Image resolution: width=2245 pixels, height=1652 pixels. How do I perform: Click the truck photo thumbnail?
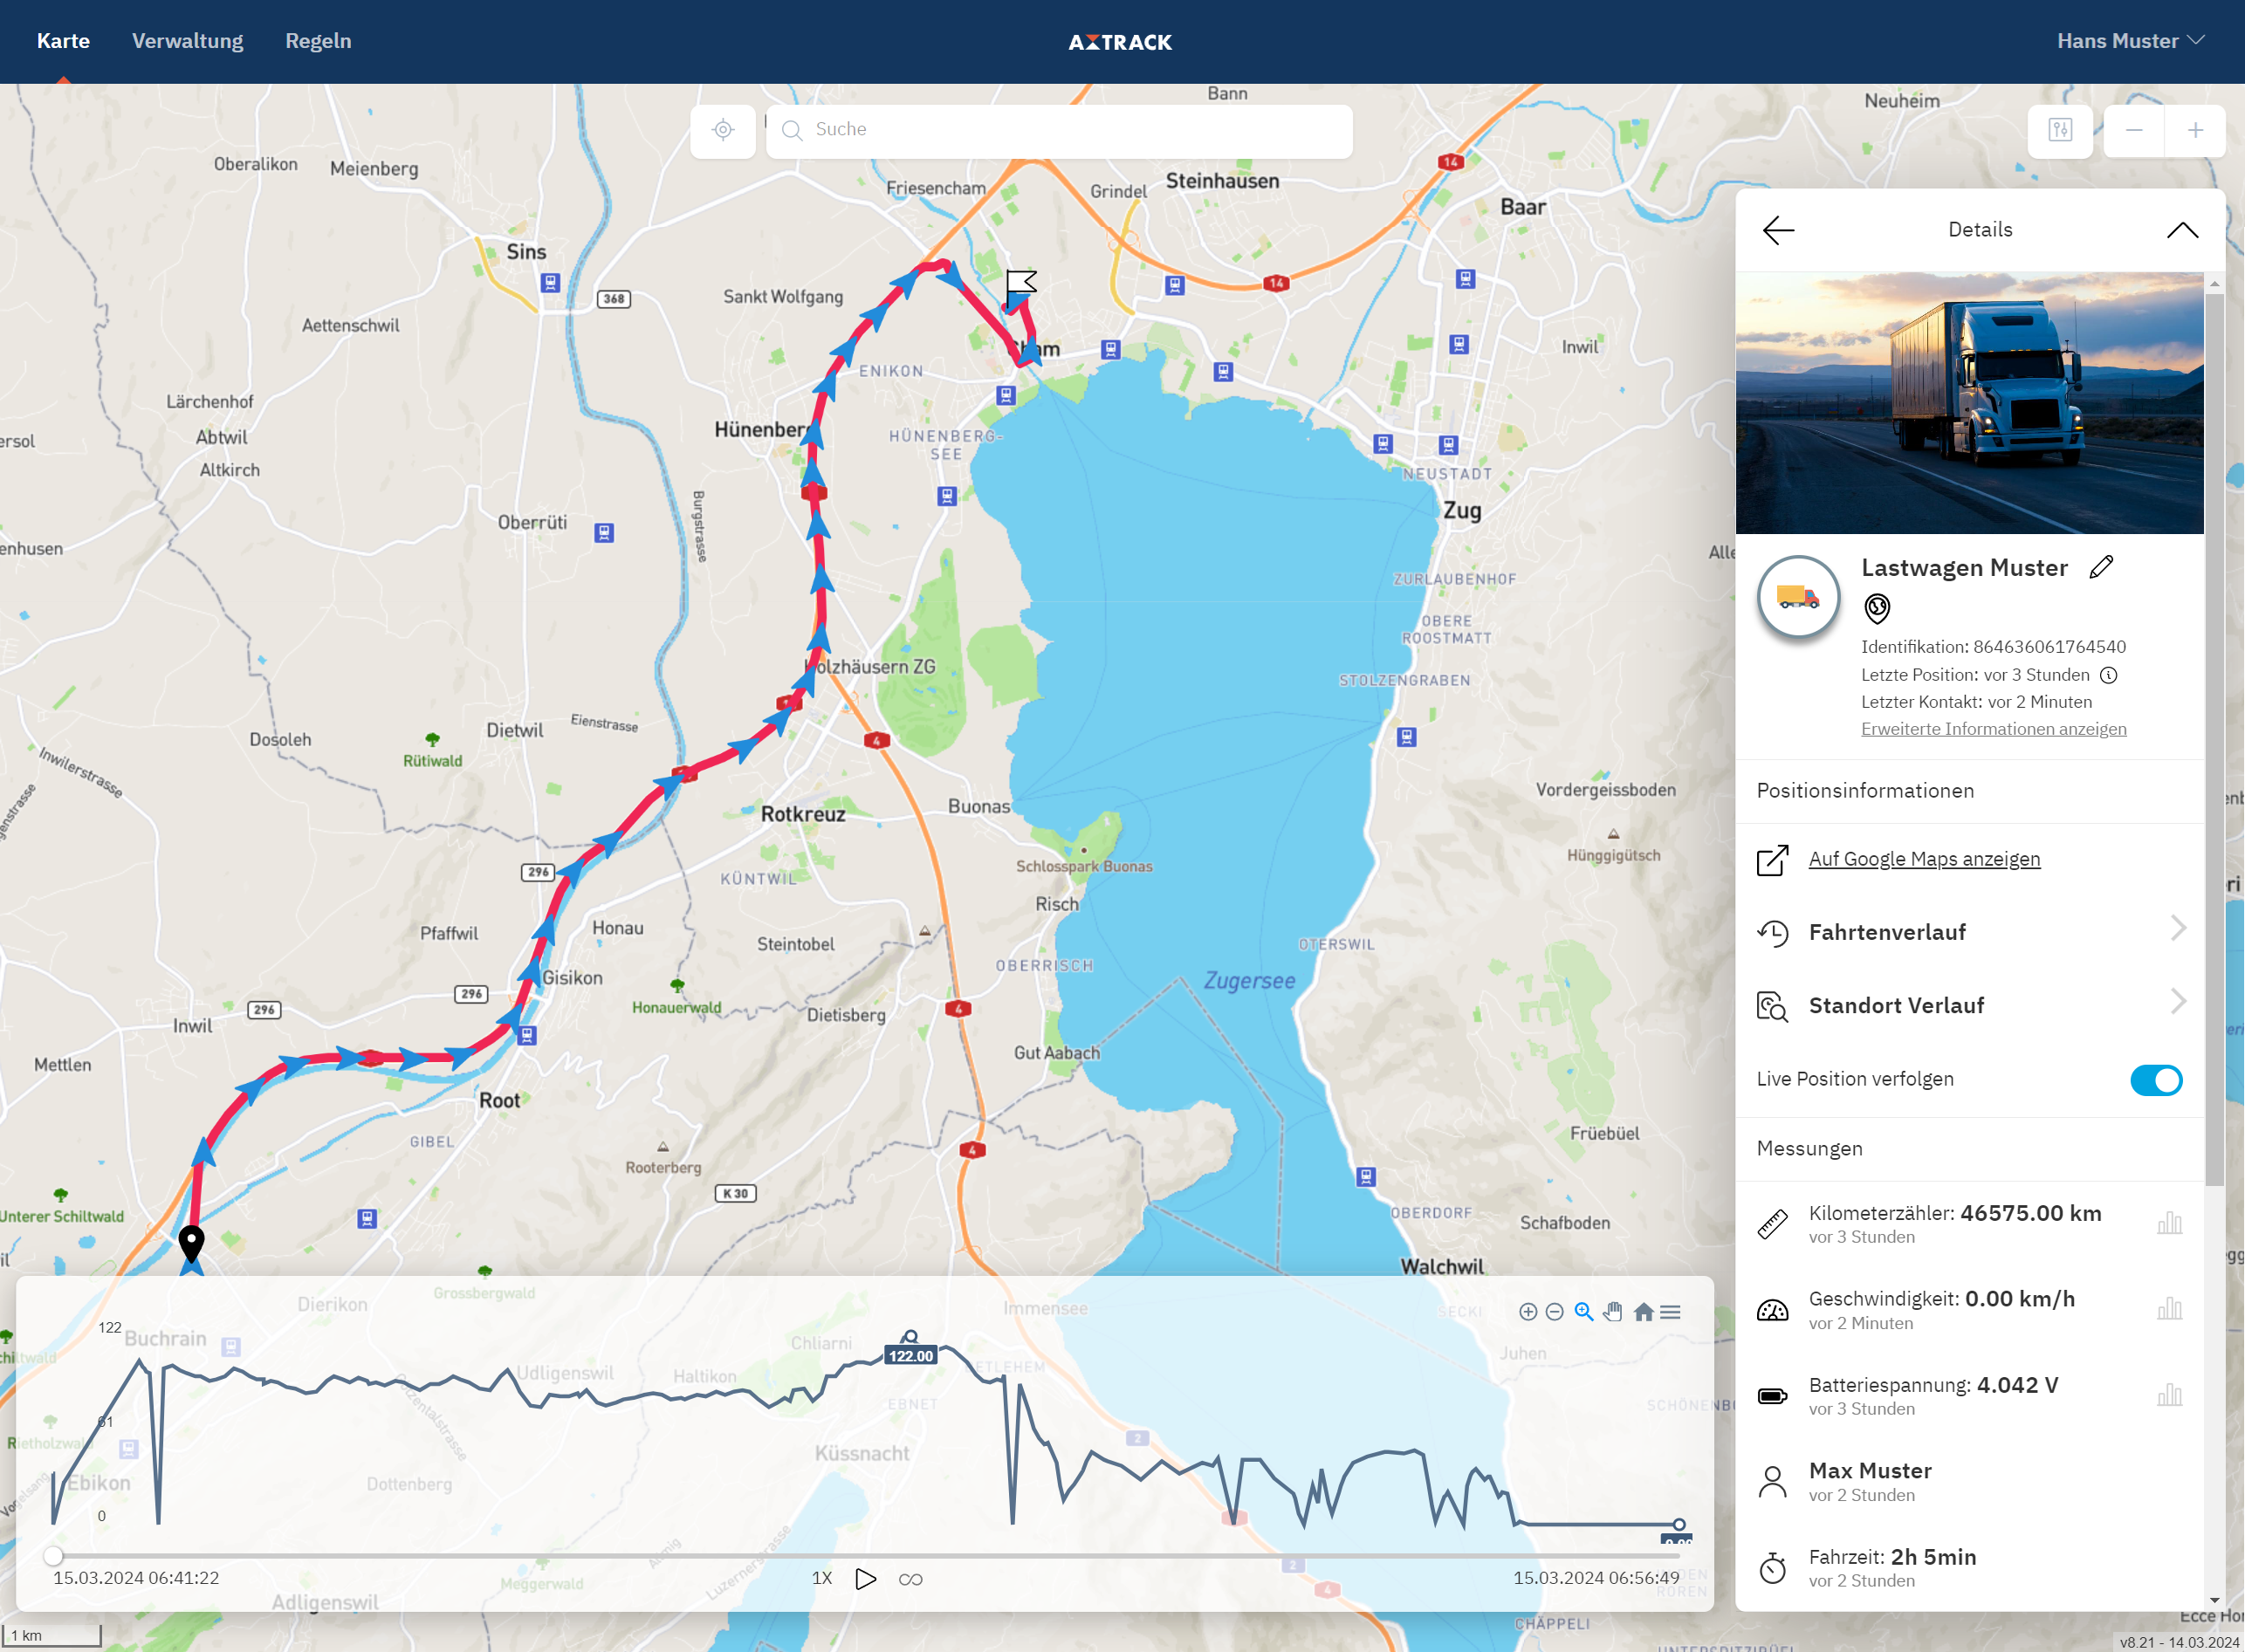coord(1969,403)
